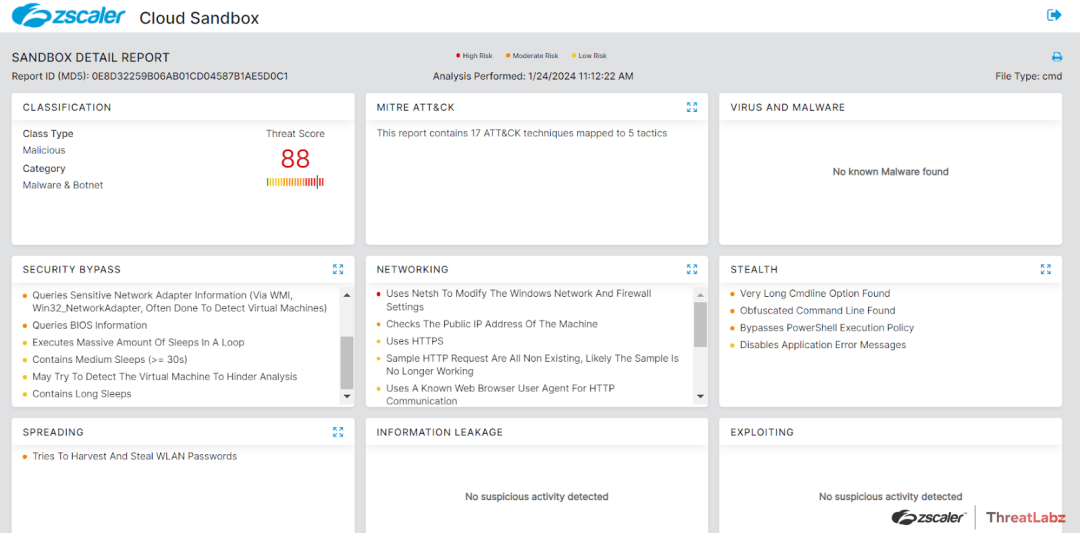Click the threat score gauge bar
This screenshot has height=533, width=1080.
pos(295,182)
